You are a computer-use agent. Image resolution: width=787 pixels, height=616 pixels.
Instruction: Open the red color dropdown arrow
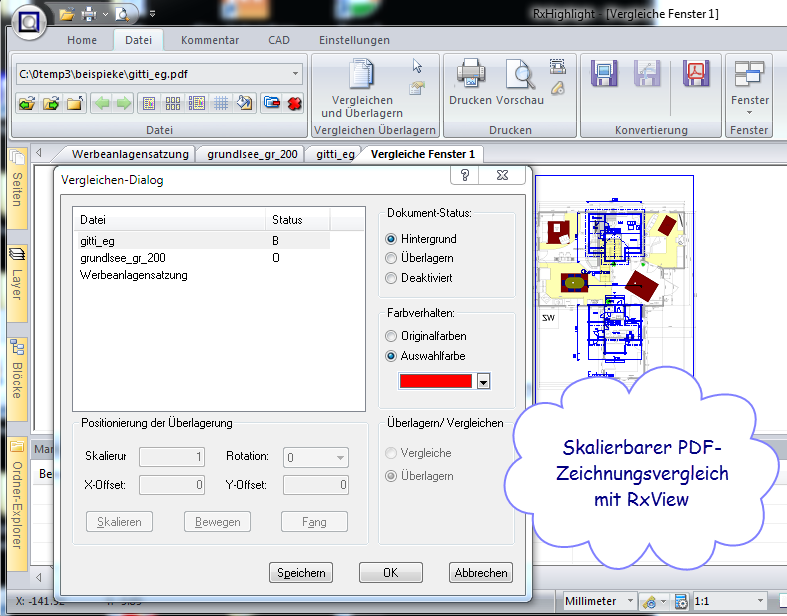(x=483, y=382)
